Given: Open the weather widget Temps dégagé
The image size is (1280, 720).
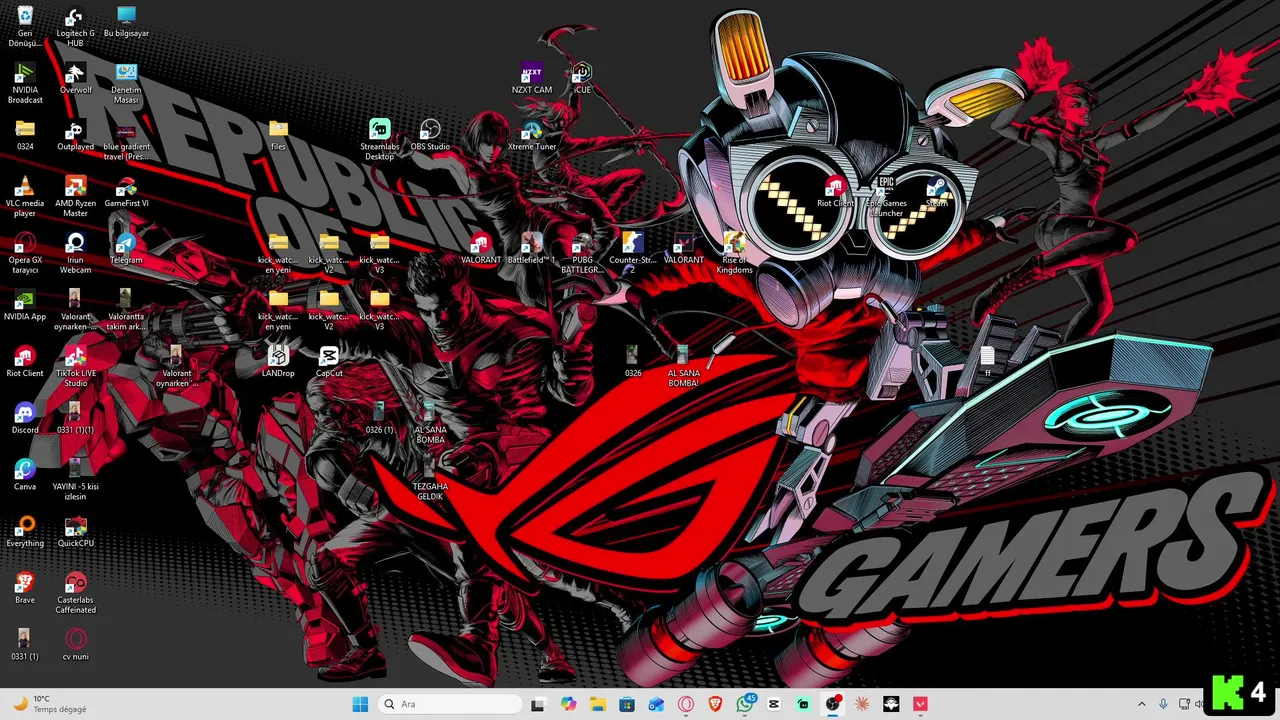Looking at the screenshot, I should click(50, 704).
